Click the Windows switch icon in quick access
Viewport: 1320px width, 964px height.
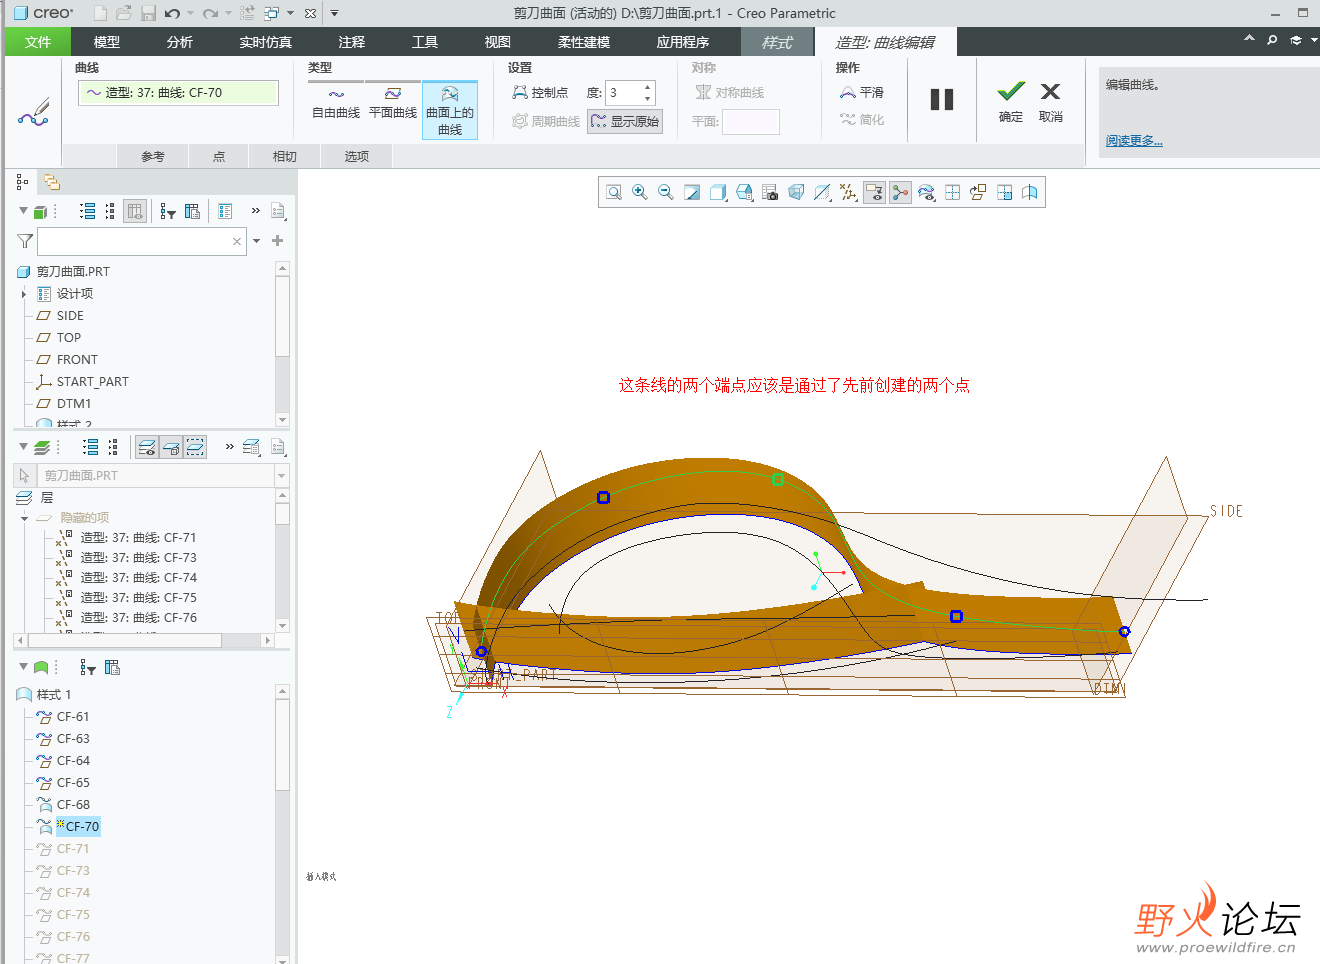pos(272,13)
